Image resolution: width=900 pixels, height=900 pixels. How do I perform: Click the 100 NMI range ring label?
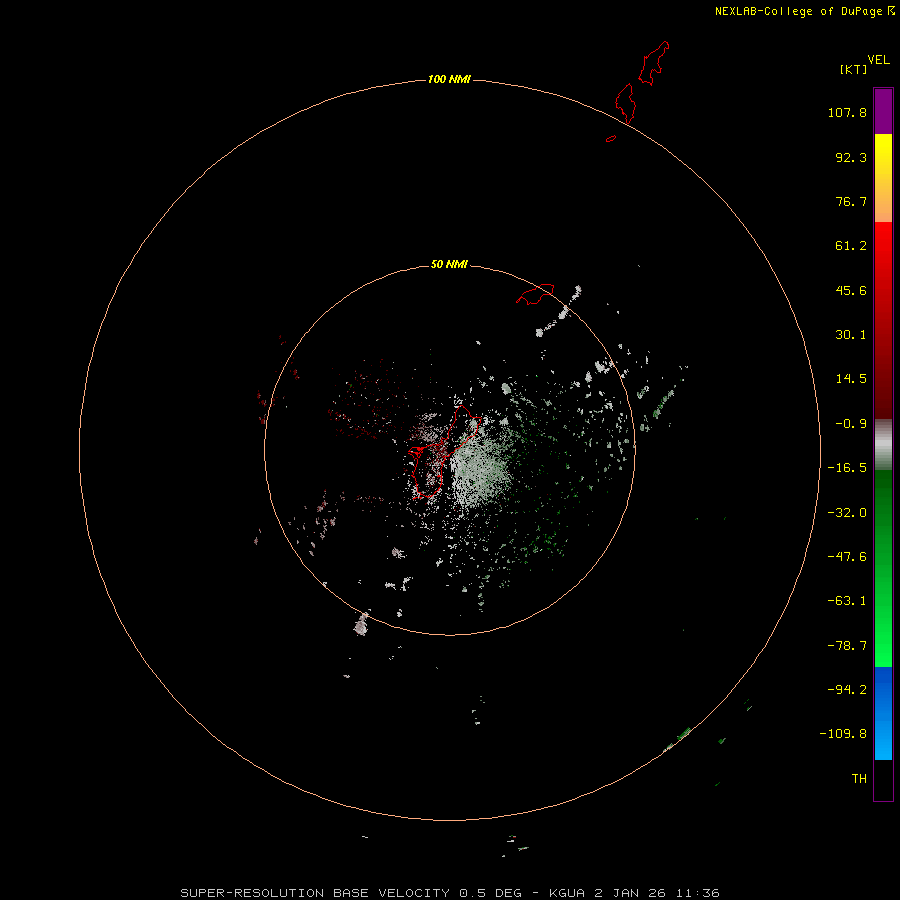(x=449, y=79)
